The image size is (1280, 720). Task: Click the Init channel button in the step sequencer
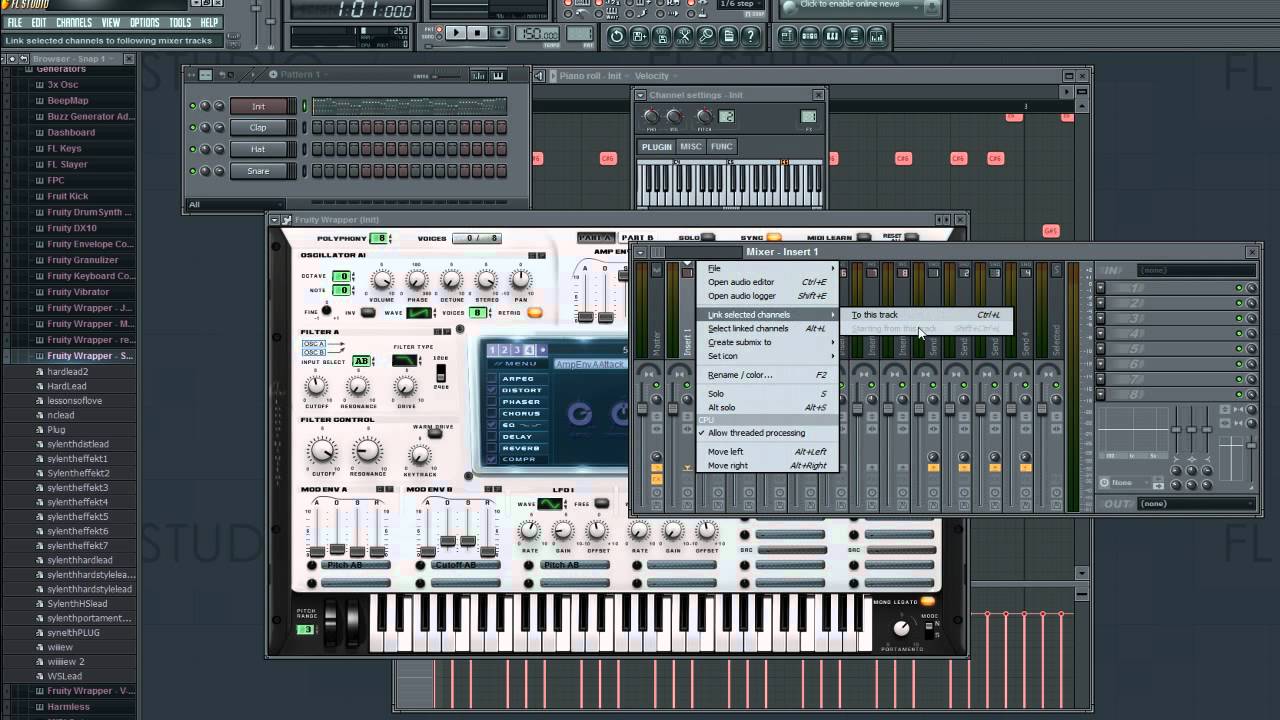(258, 106)
